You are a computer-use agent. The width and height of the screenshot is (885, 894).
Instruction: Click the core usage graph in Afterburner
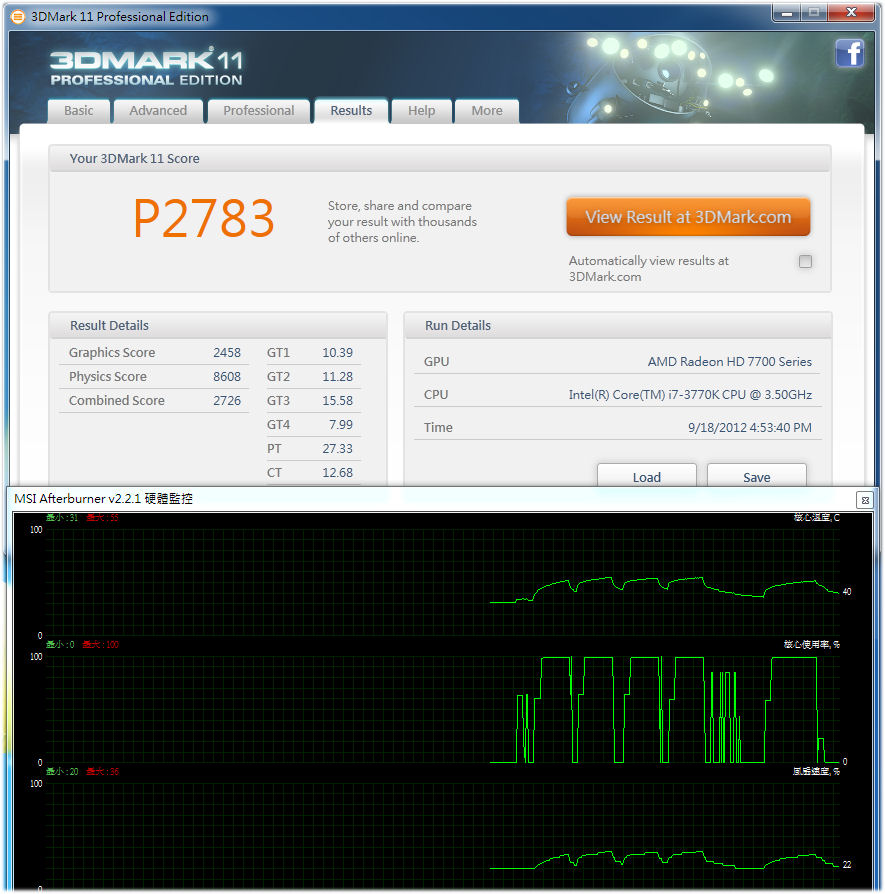(x=442, y=709)
